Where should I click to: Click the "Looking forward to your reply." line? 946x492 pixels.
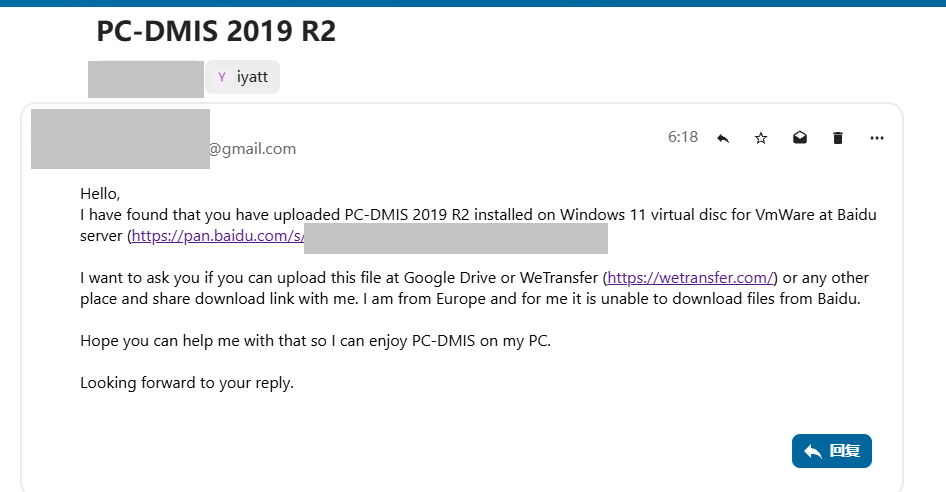(x=187, y=383)
